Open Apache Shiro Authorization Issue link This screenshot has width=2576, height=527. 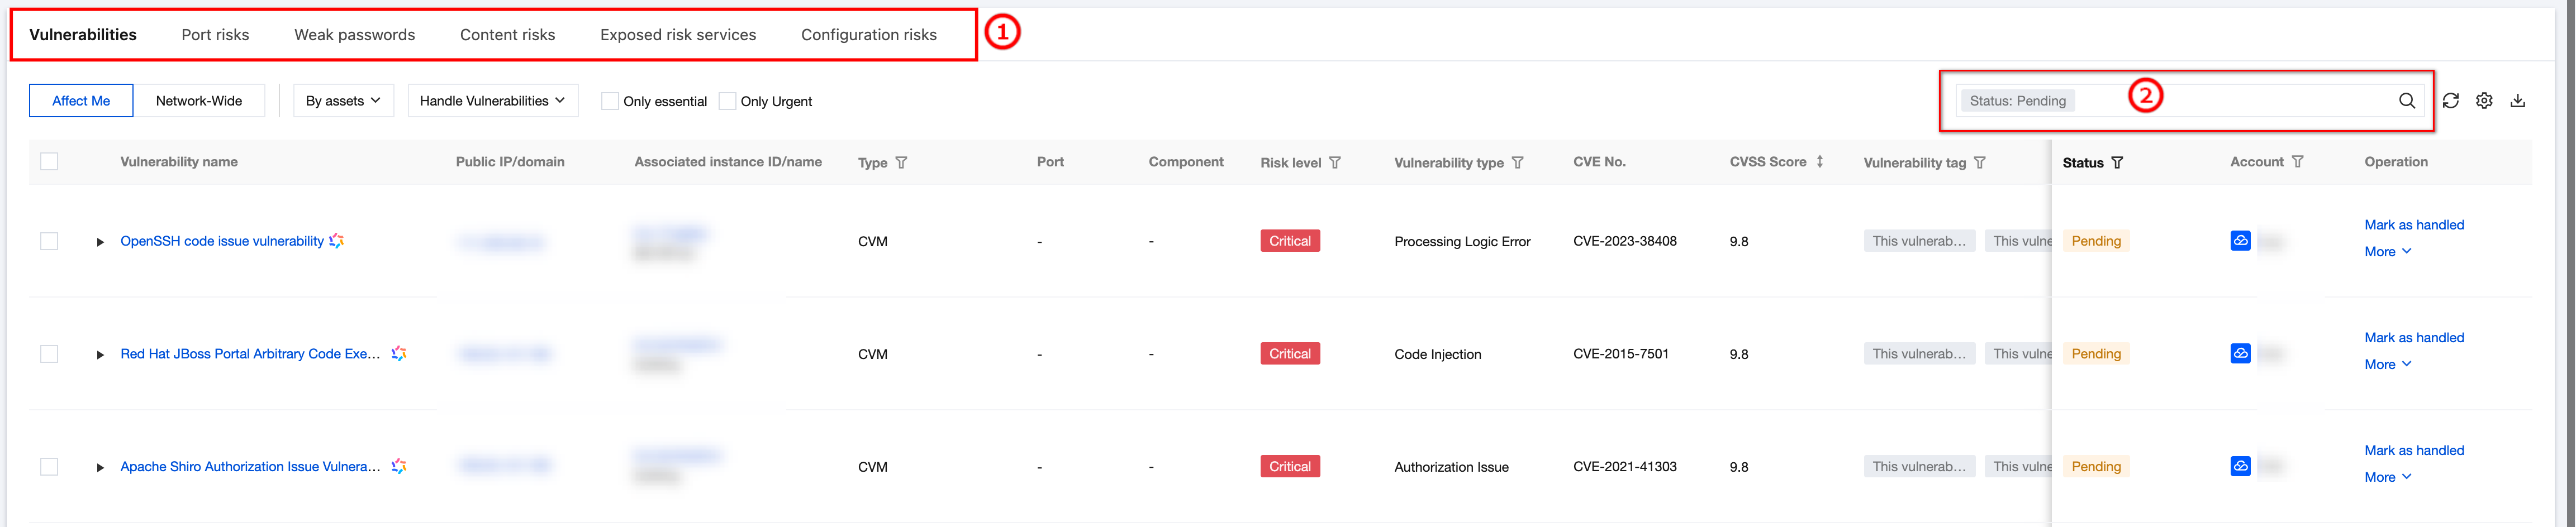click(250, 467)
